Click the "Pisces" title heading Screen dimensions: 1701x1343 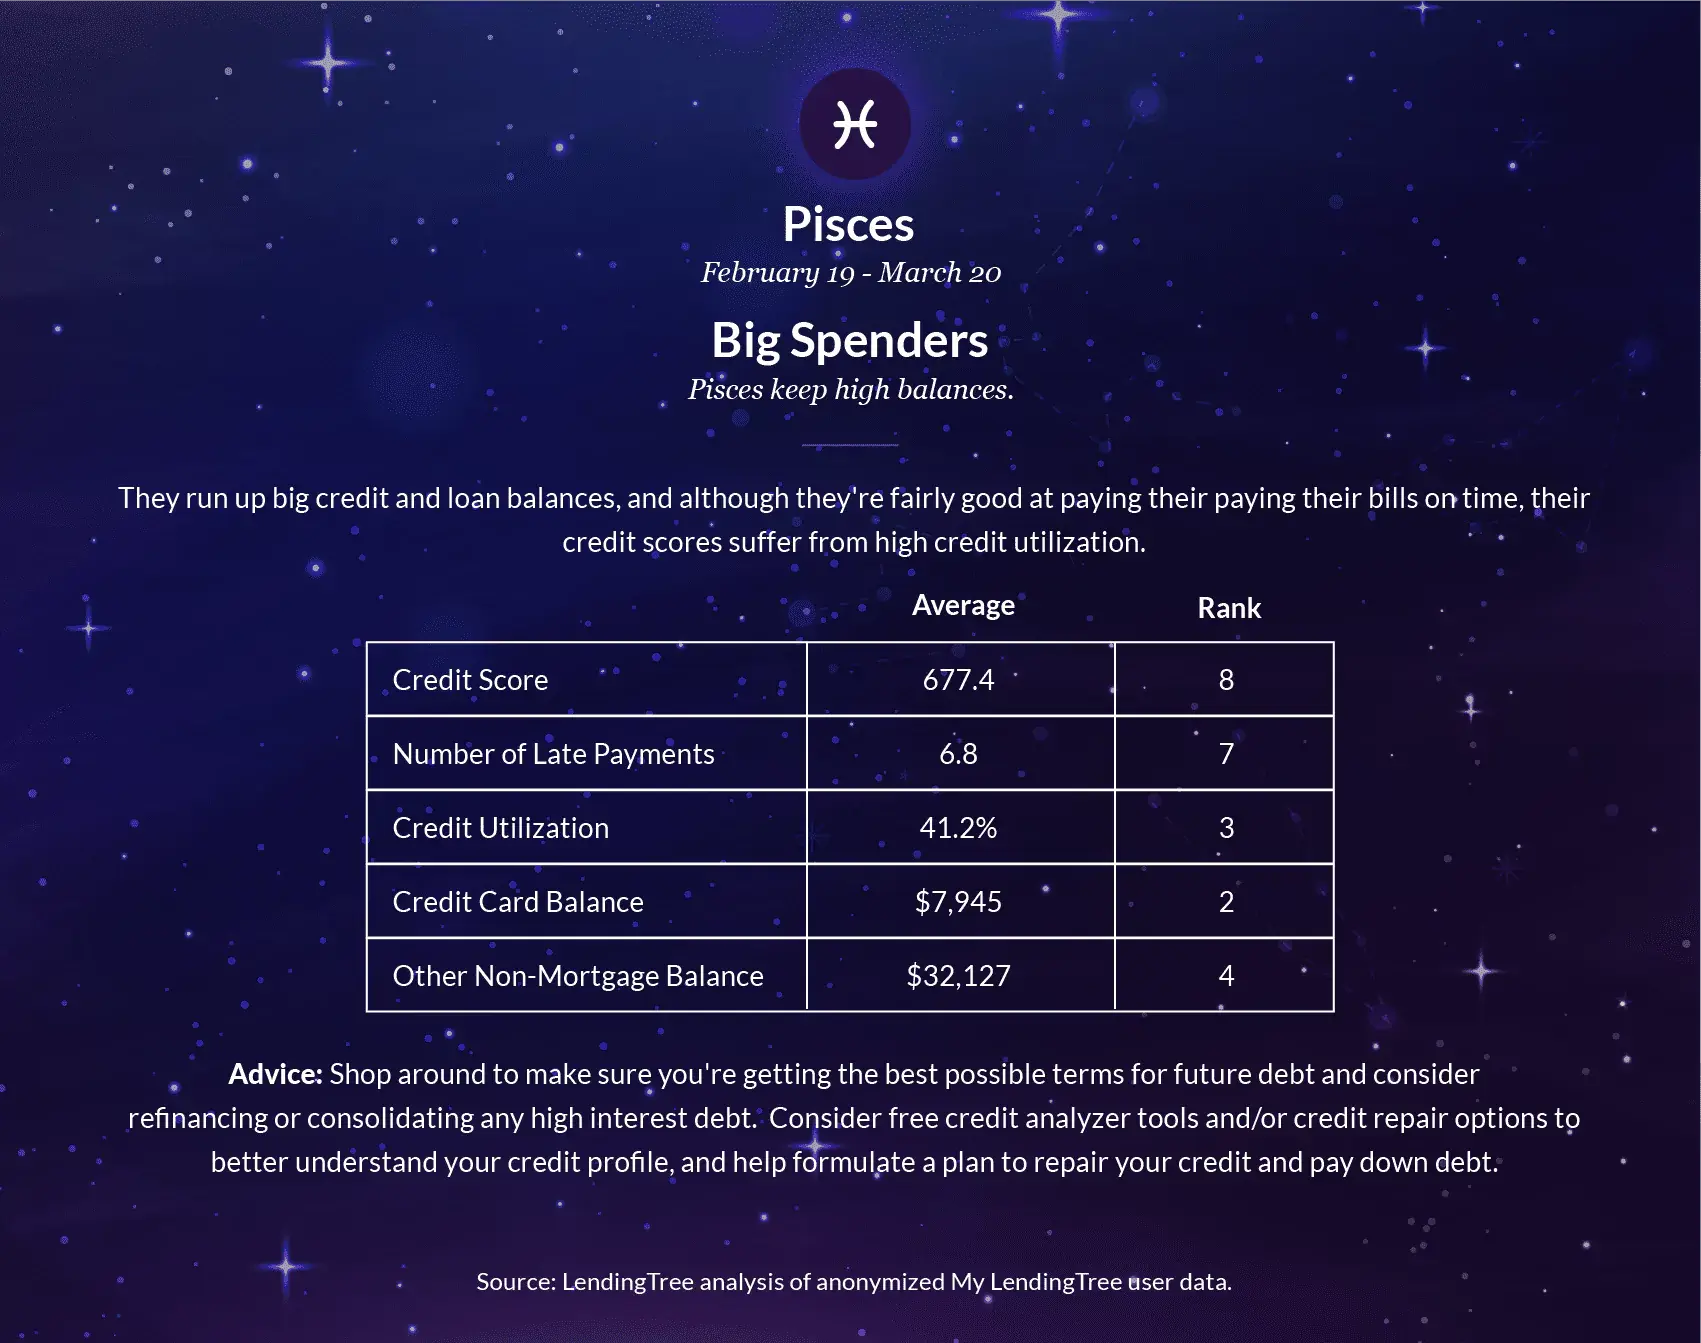point(848,224)
